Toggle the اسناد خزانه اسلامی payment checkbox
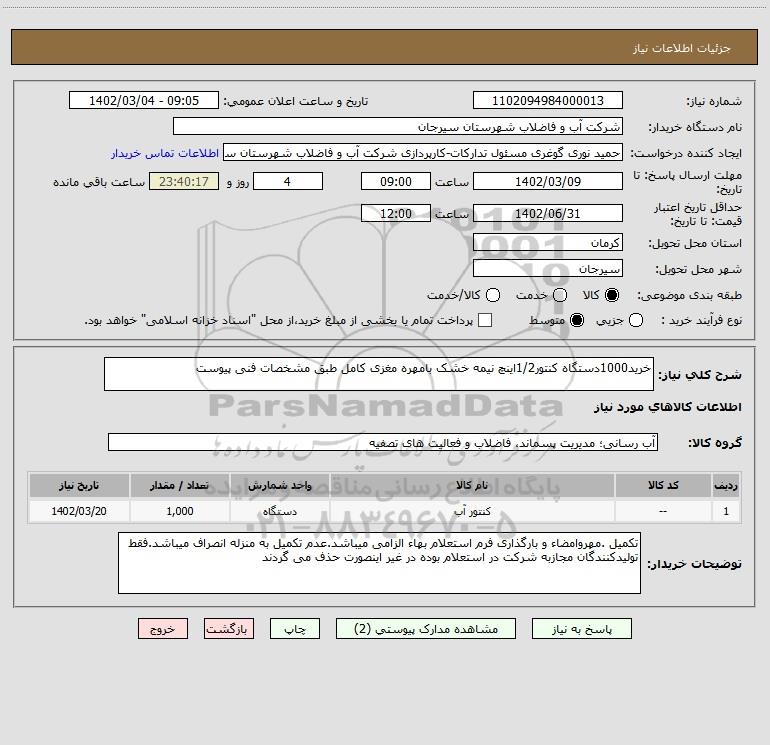Image resolution: width=770 pixels, height=745 pixels. tap(485, 320)
